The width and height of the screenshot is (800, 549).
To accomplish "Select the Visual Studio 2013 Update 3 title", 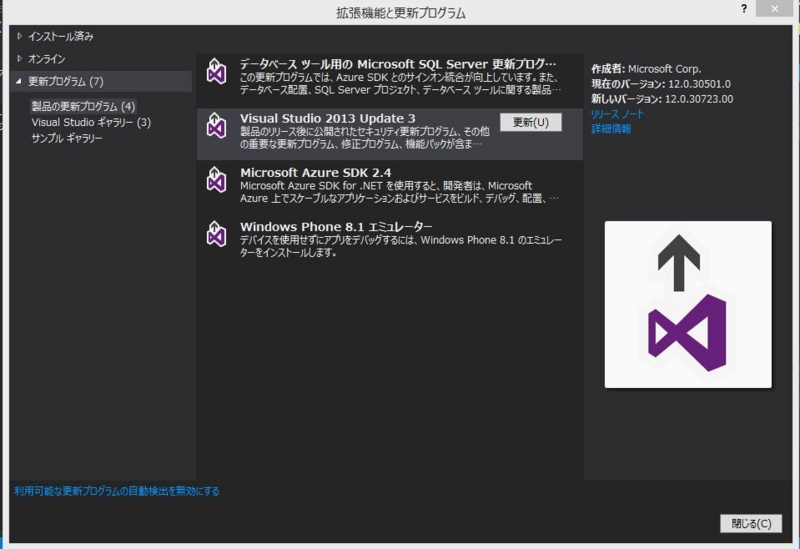I will (x=328, y=118).
